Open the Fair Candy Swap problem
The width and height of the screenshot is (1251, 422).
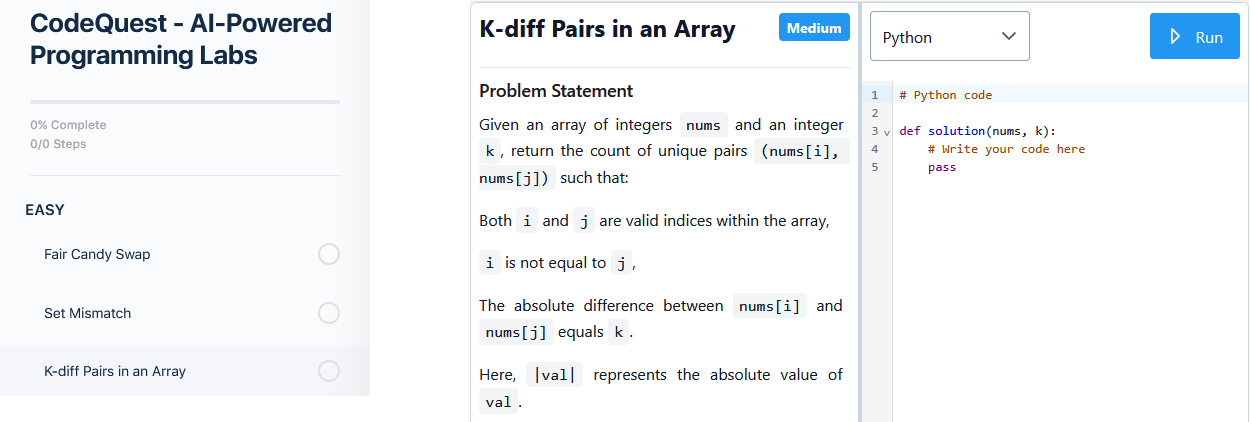pyautogui.click(x=97, y=254)
